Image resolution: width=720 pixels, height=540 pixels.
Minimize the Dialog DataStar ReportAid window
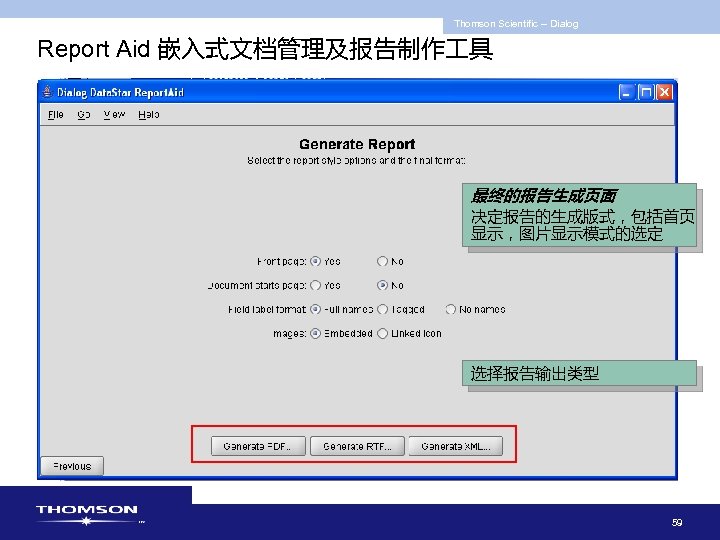coord(626,92)
